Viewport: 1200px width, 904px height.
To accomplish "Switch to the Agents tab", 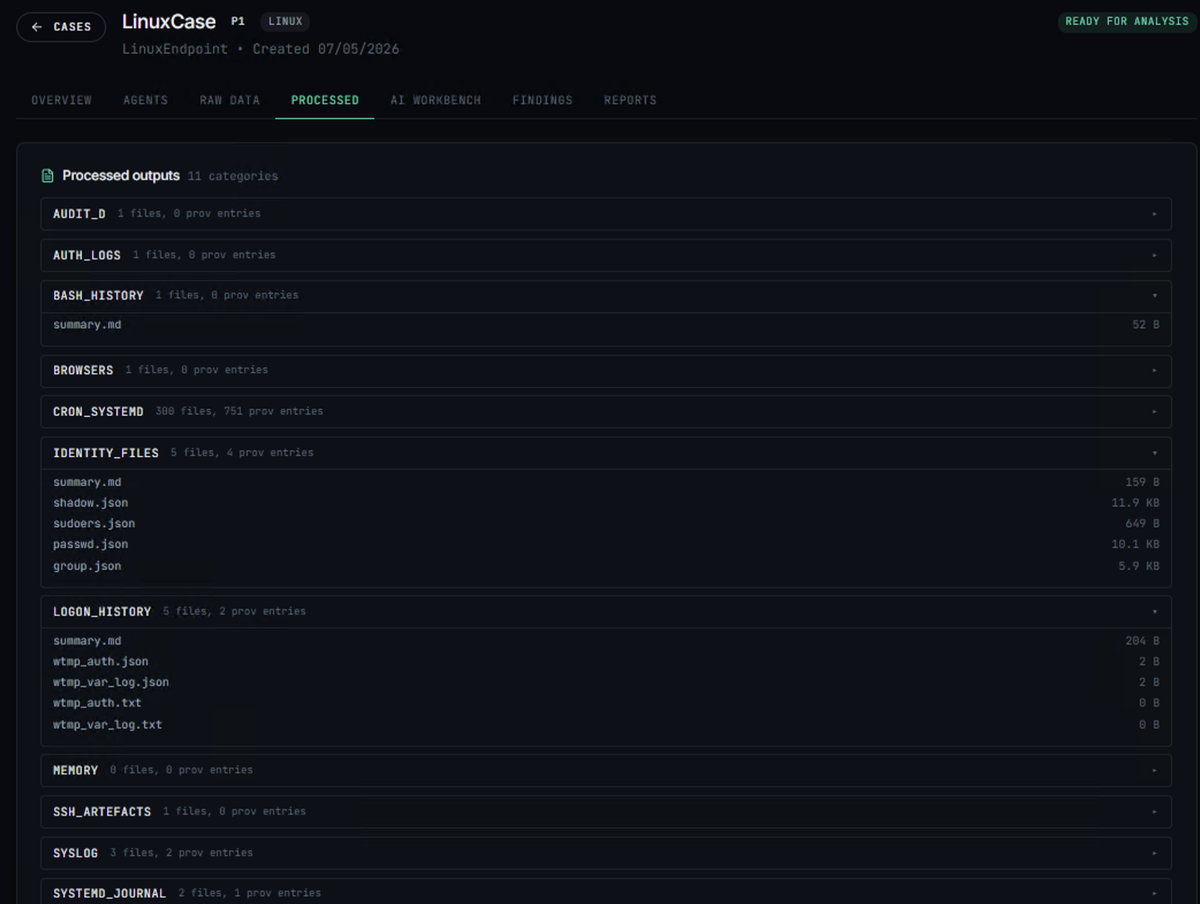I will [146, 100].
